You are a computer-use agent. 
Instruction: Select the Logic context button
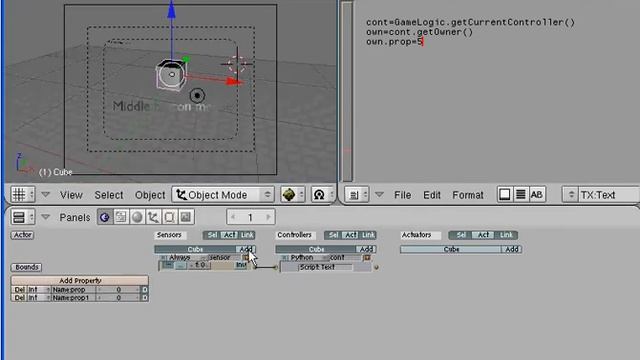pos(105,217)
